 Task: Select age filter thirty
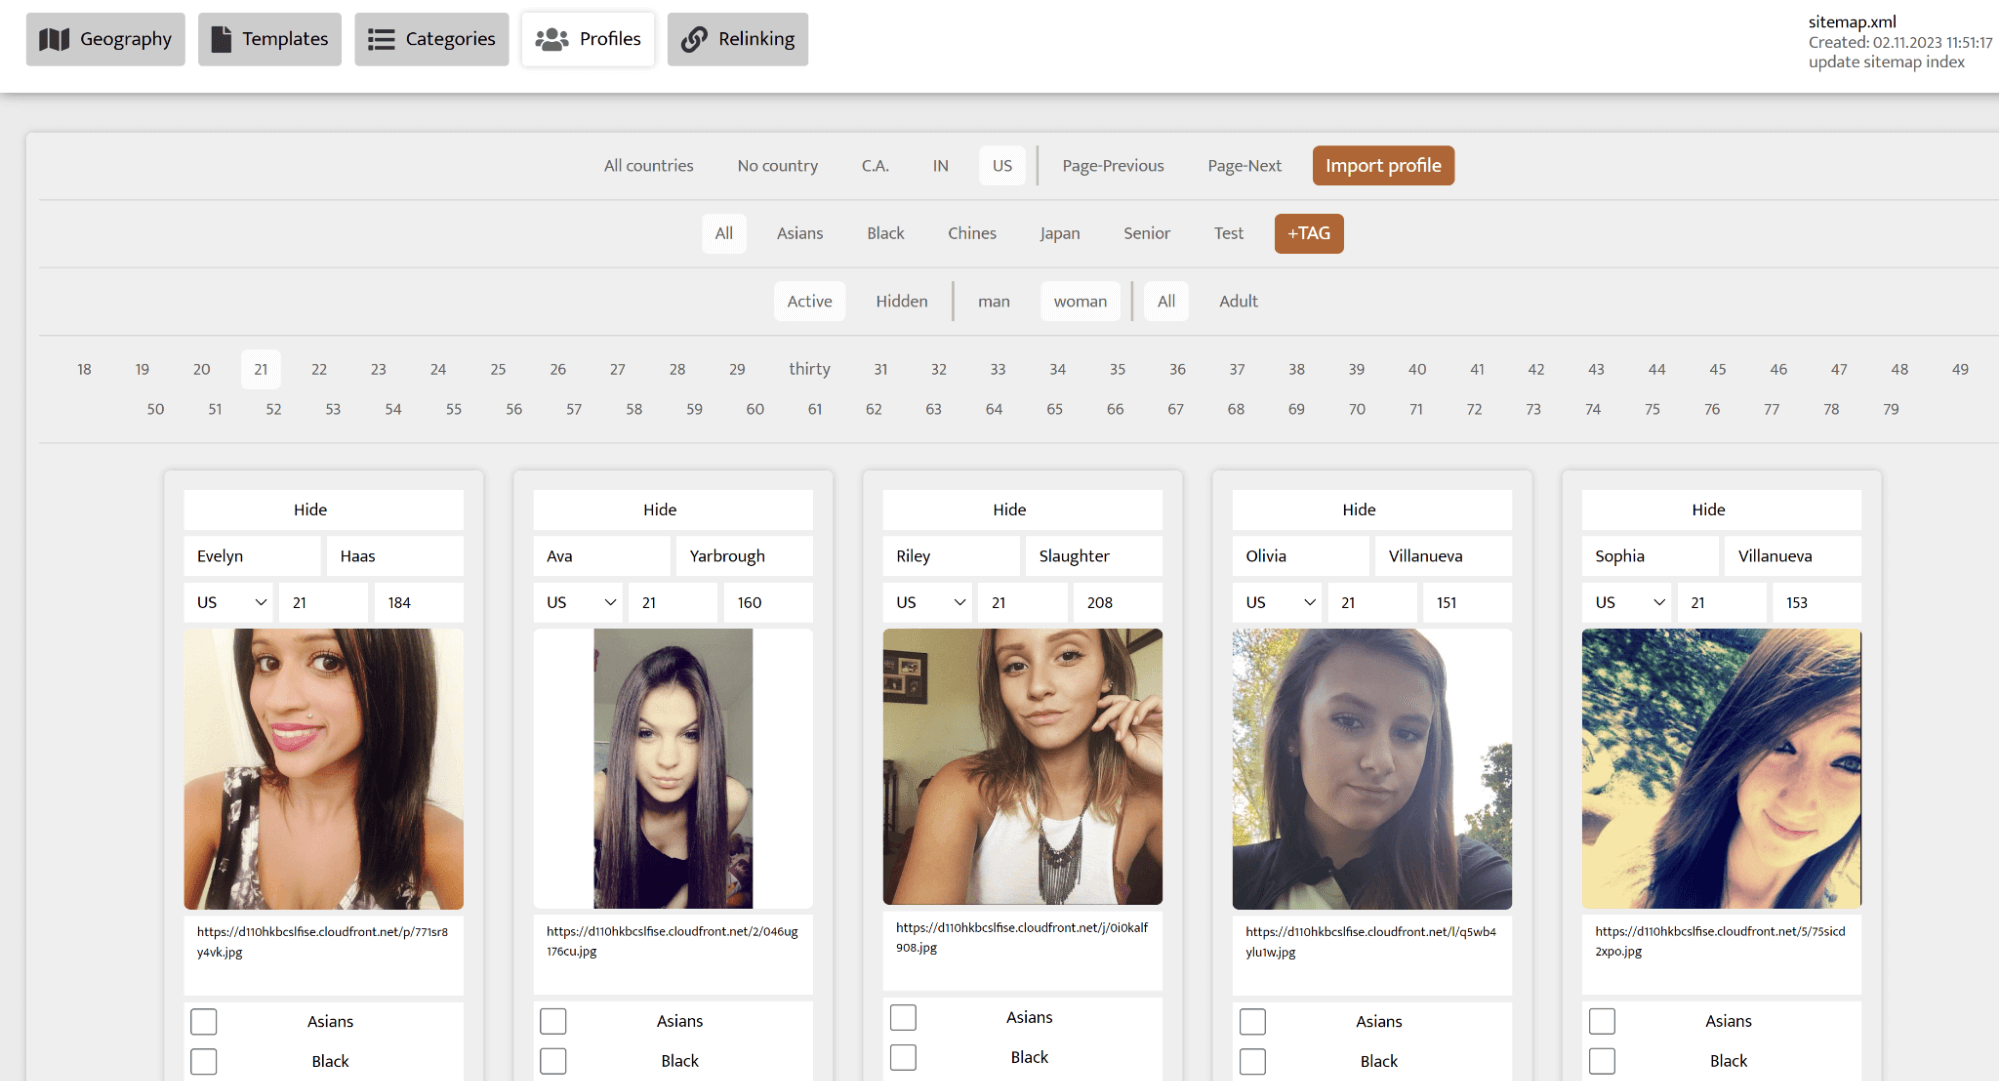(x=809, y=370)
